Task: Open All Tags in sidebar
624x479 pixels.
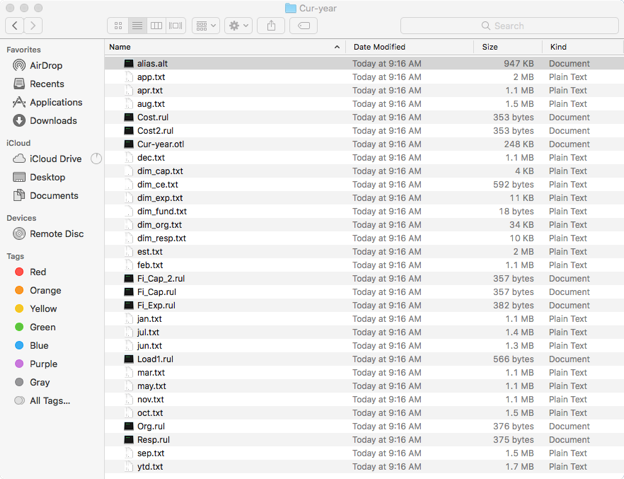Action: (x=49, y=401)
